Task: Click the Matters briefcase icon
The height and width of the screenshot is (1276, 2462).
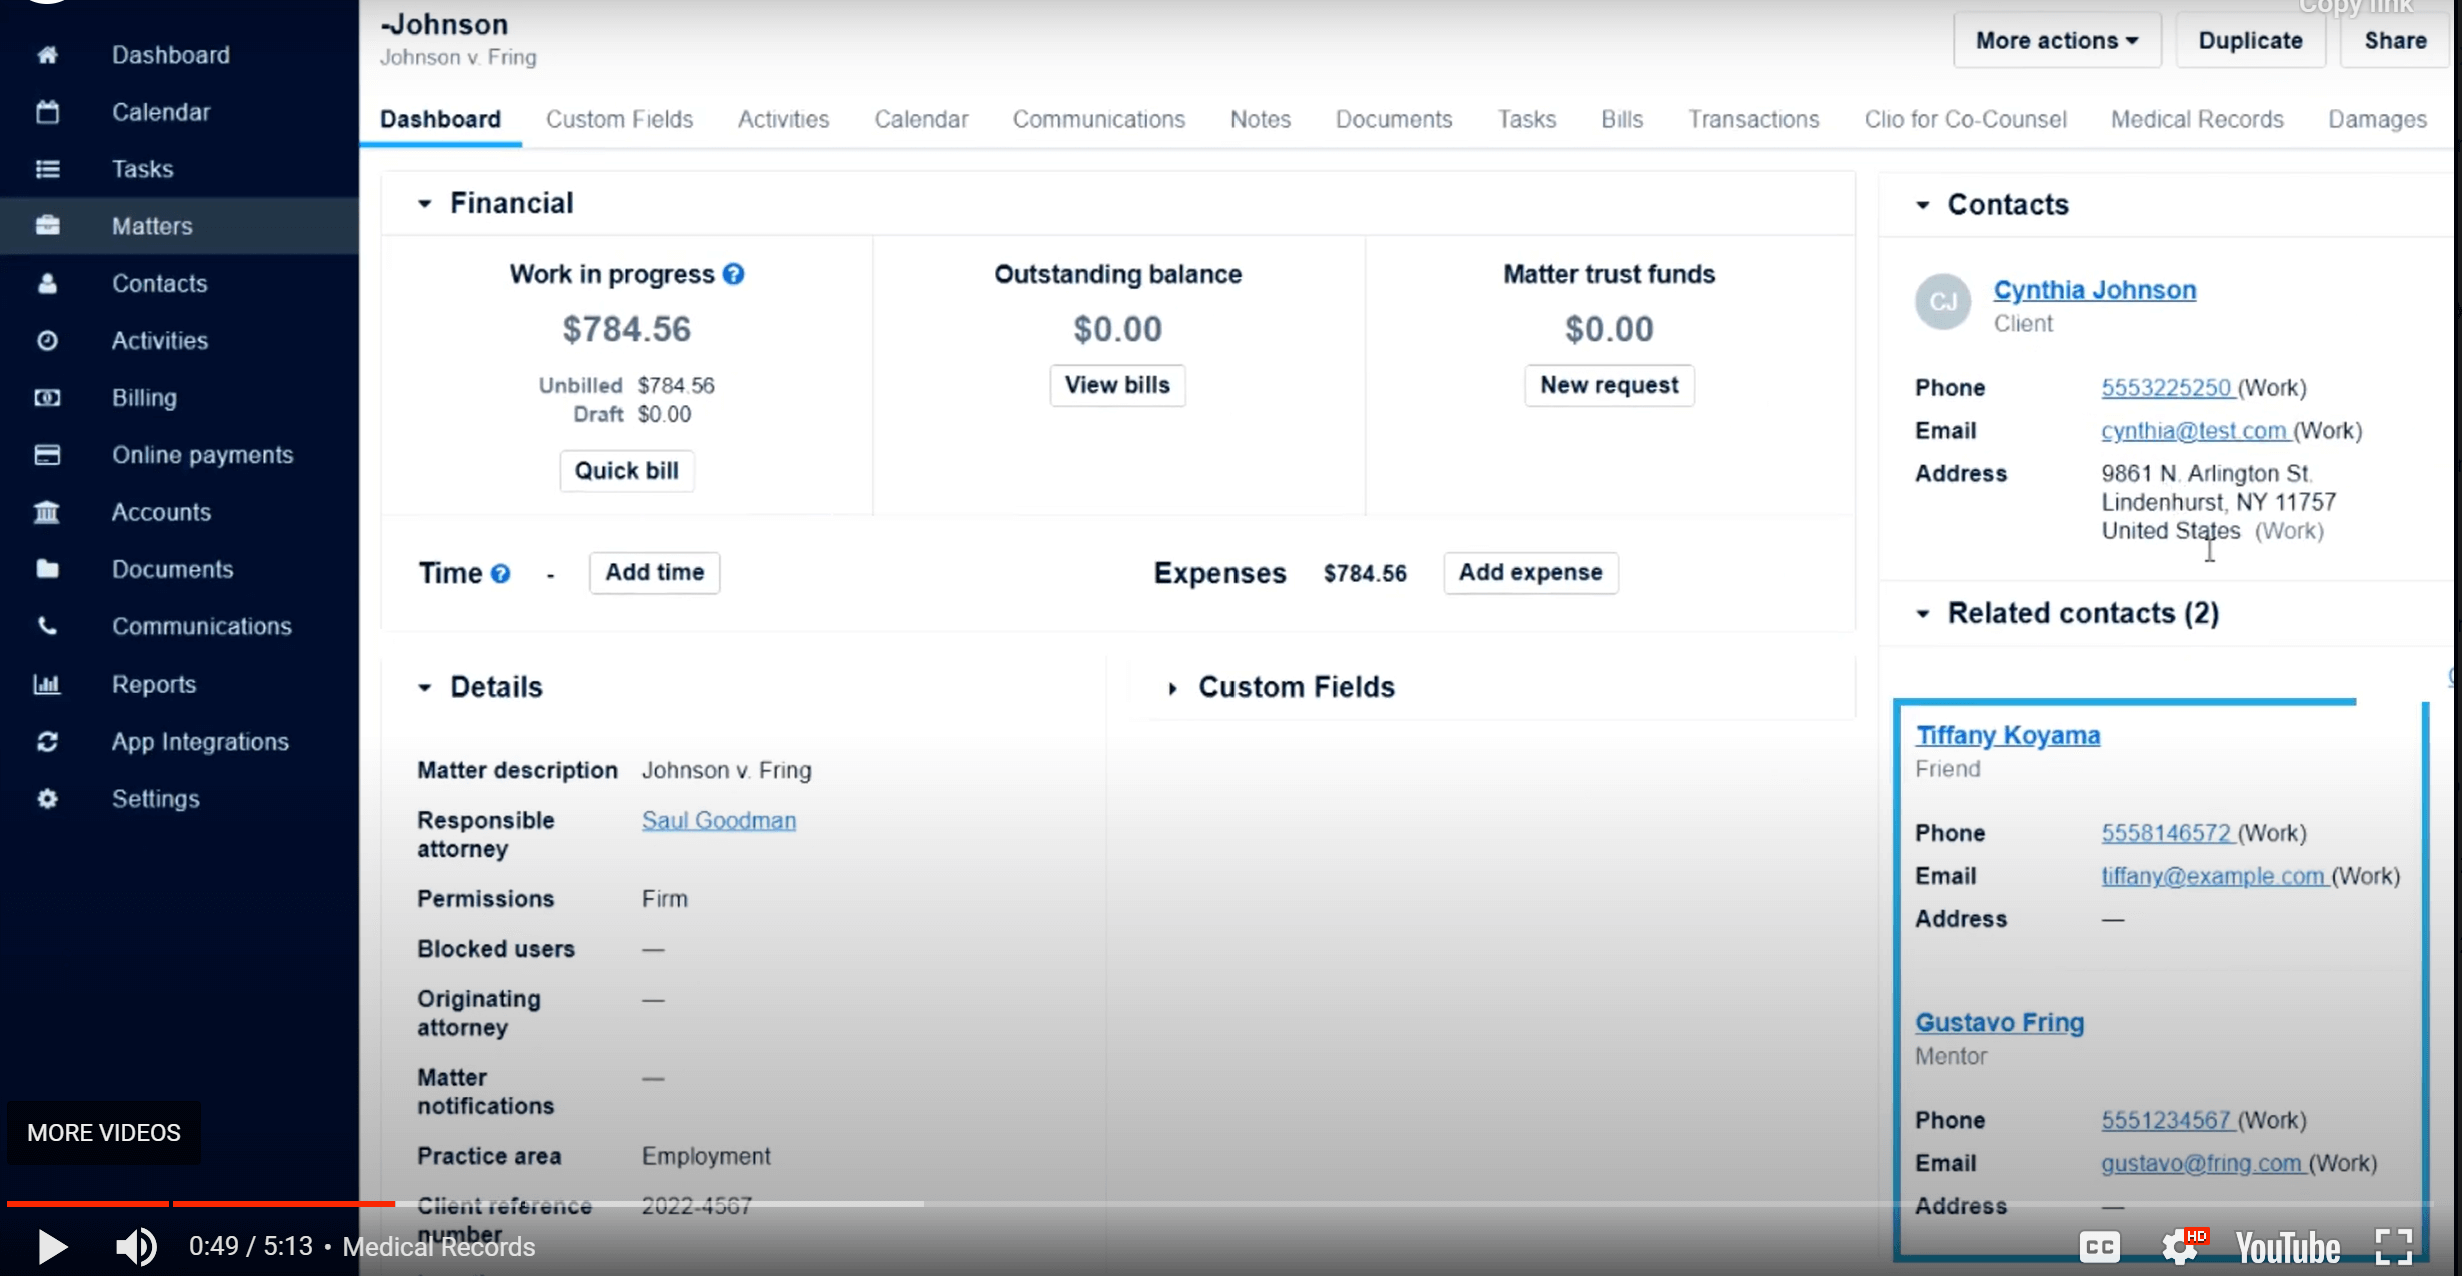Action: click(x=47, y=226)
